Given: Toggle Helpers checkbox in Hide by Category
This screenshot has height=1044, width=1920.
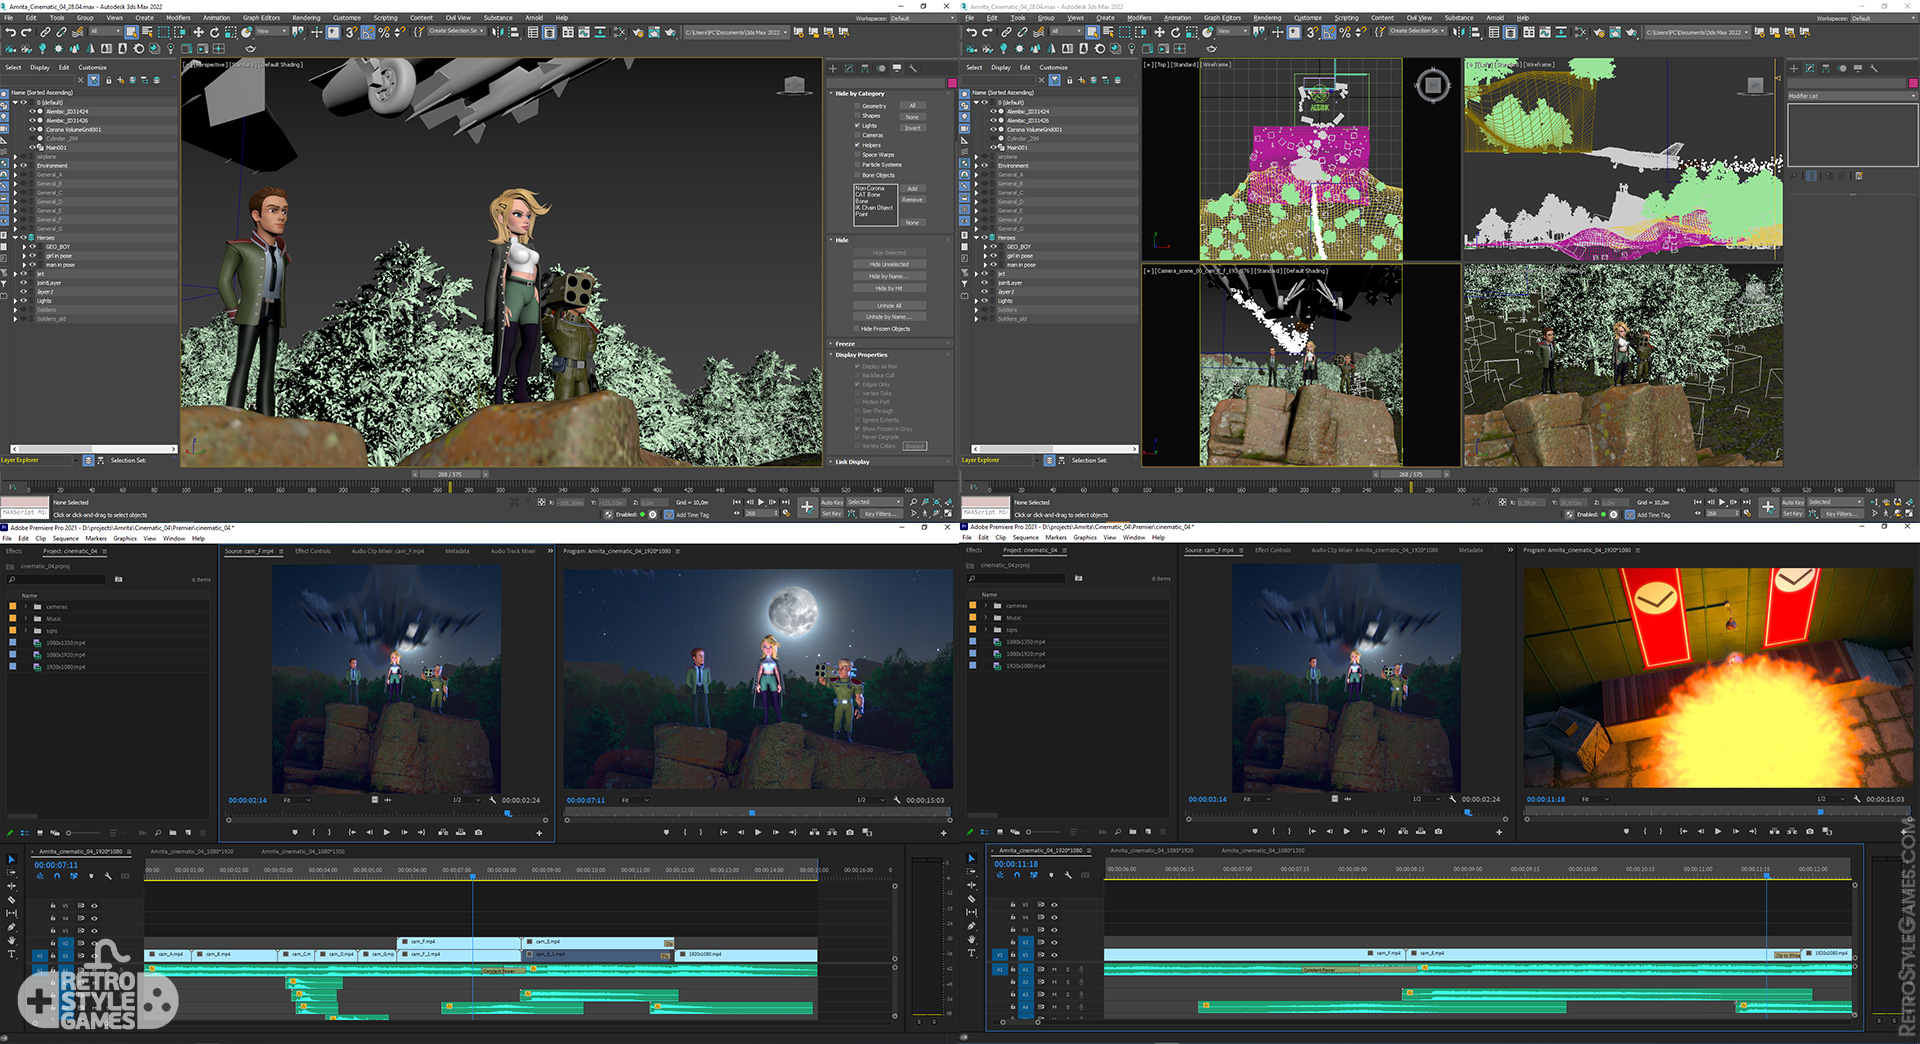Looking at the screenshot, I should click(858, 145).
